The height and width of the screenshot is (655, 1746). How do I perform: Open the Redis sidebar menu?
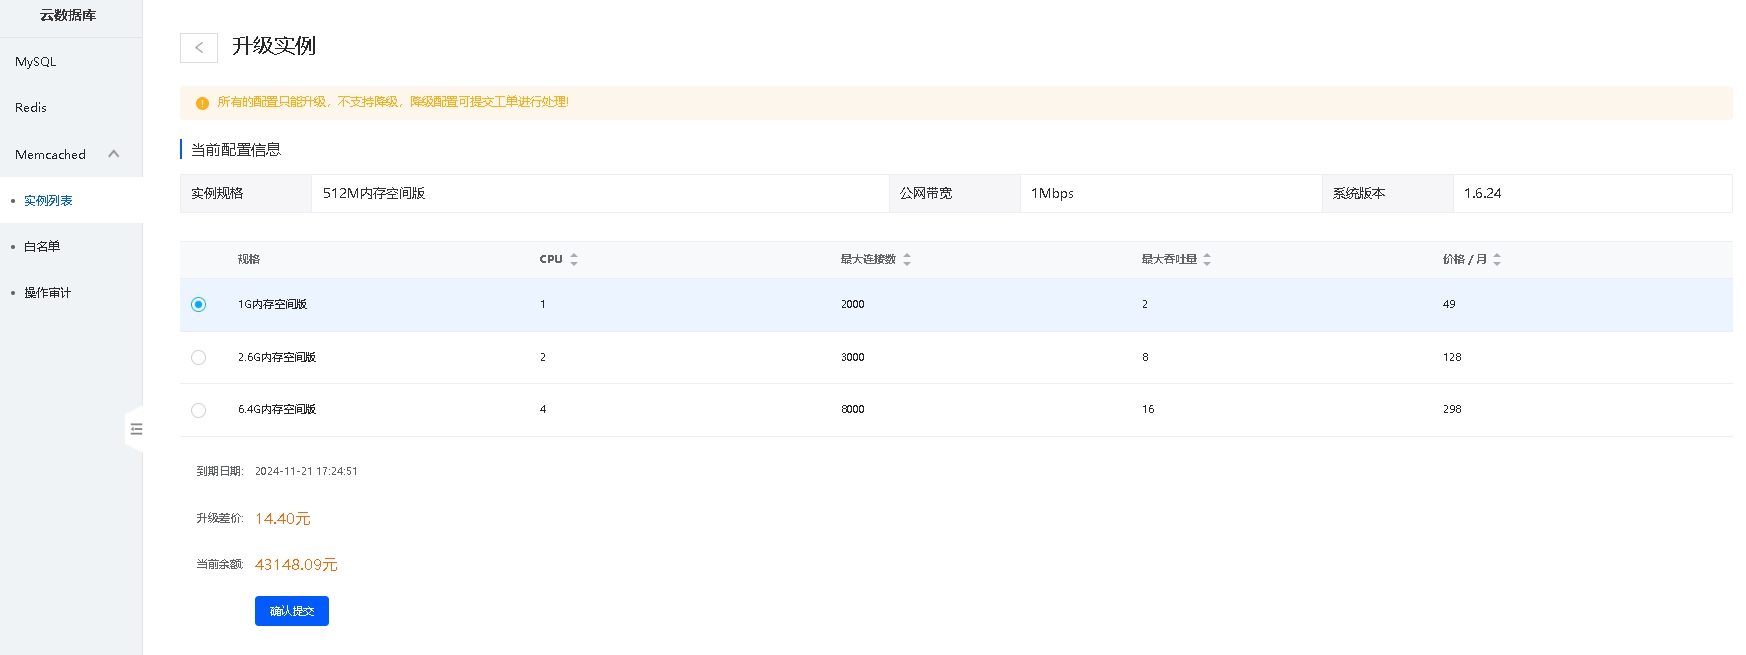coord(31,108)
